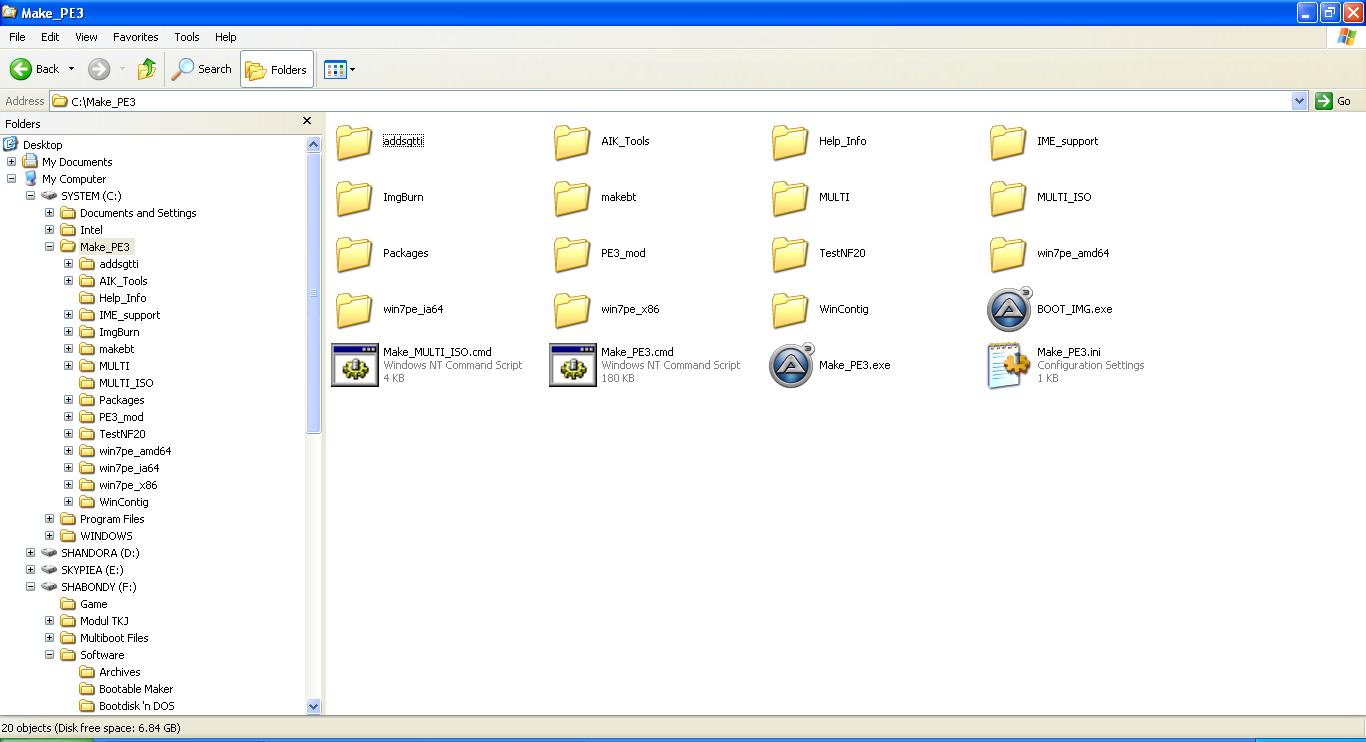Select the Packages folder icon in file pane

click(x=355, y=253)
